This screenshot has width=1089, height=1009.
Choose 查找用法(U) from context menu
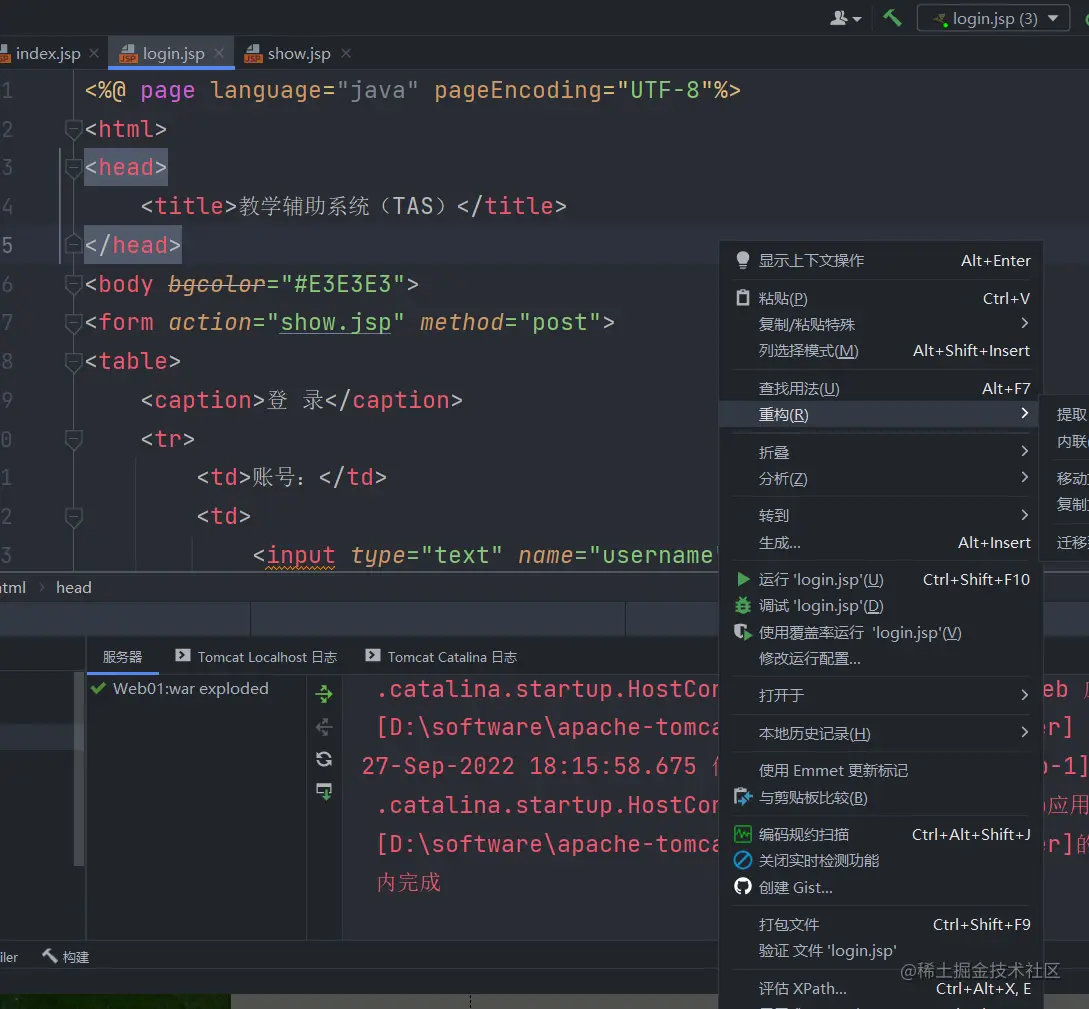(881, 389)
